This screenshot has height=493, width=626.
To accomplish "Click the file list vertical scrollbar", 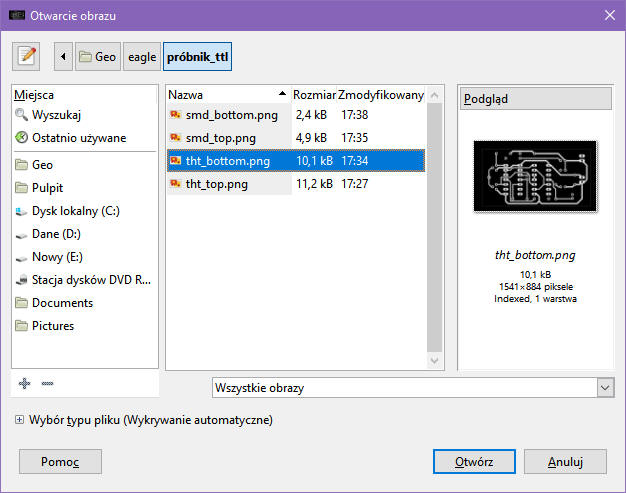I will [435, 230].
